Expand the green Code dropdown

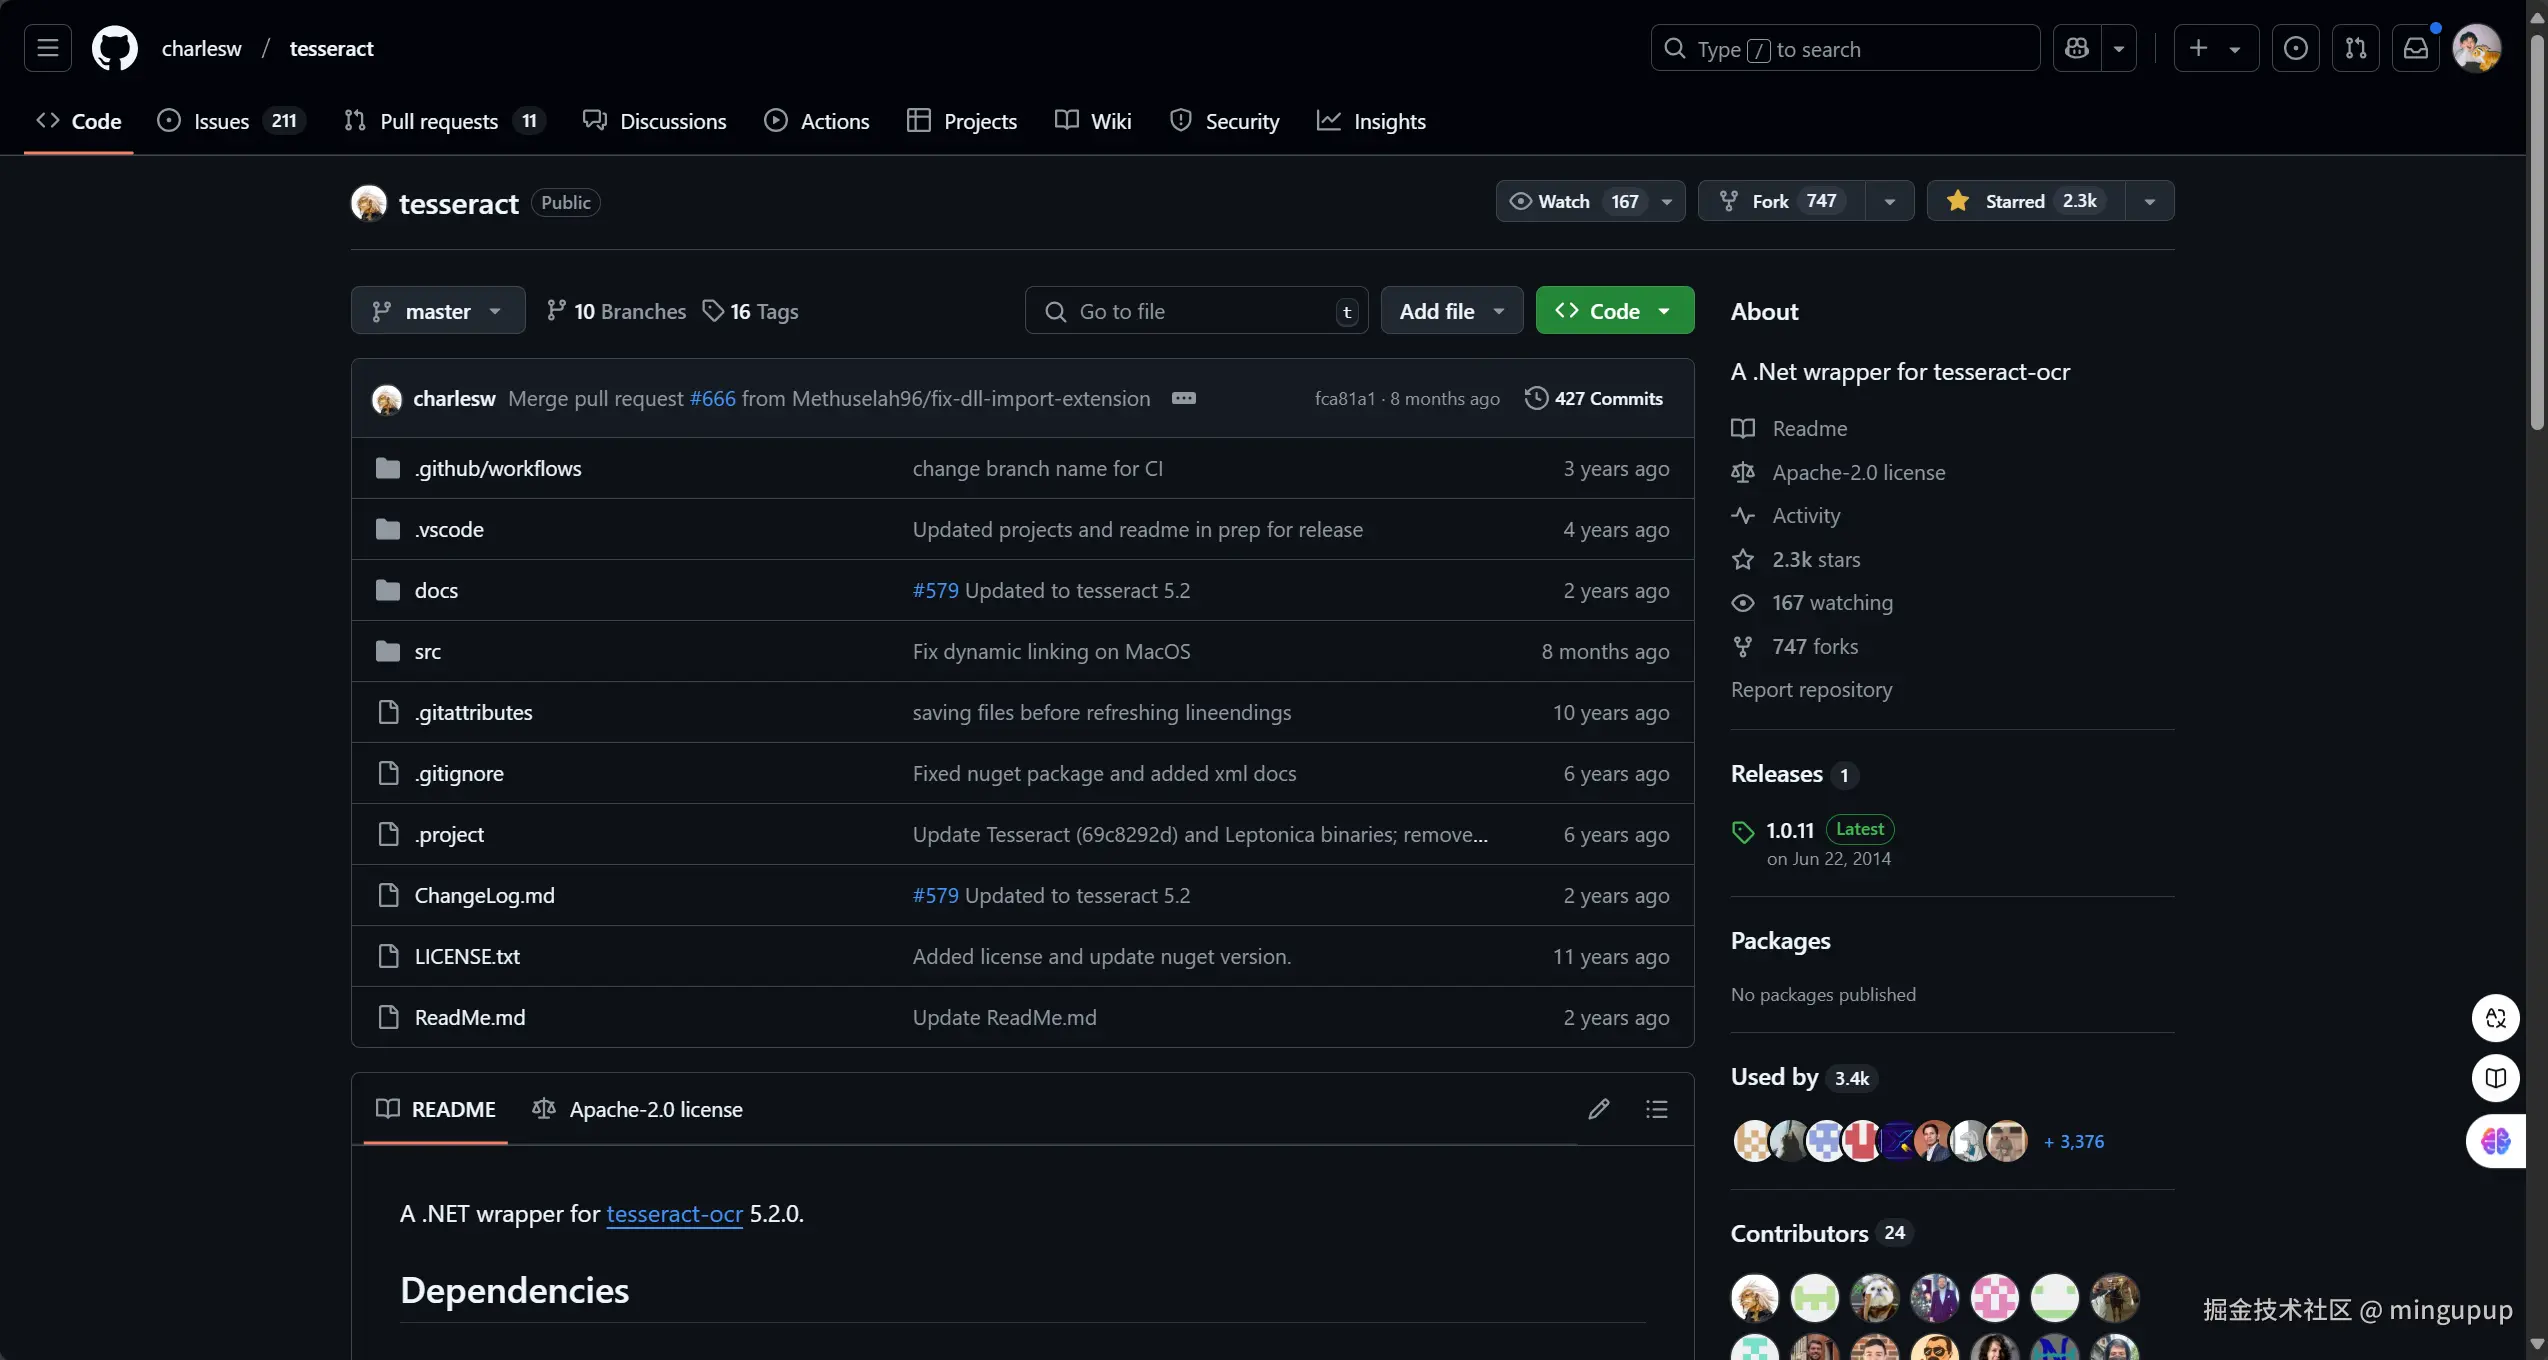1614,311
